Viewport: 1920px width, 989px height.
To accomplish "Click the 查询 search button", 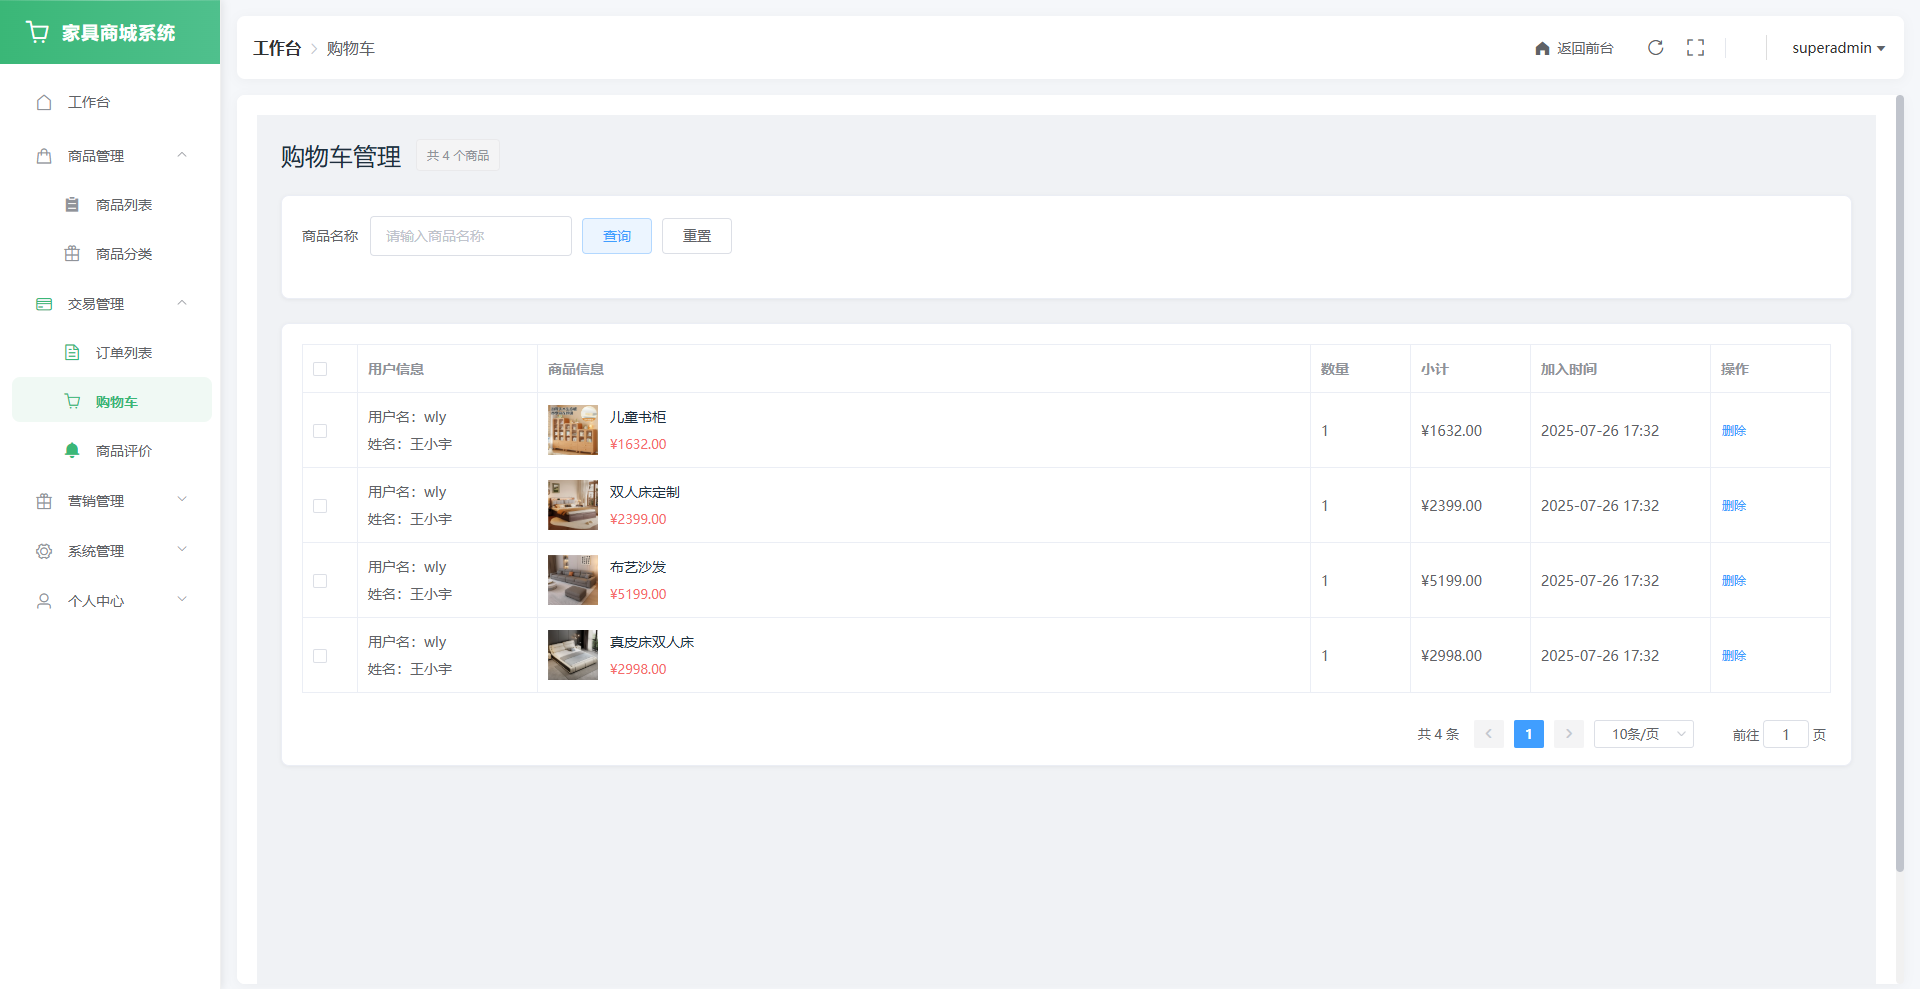I will (616, 236).
